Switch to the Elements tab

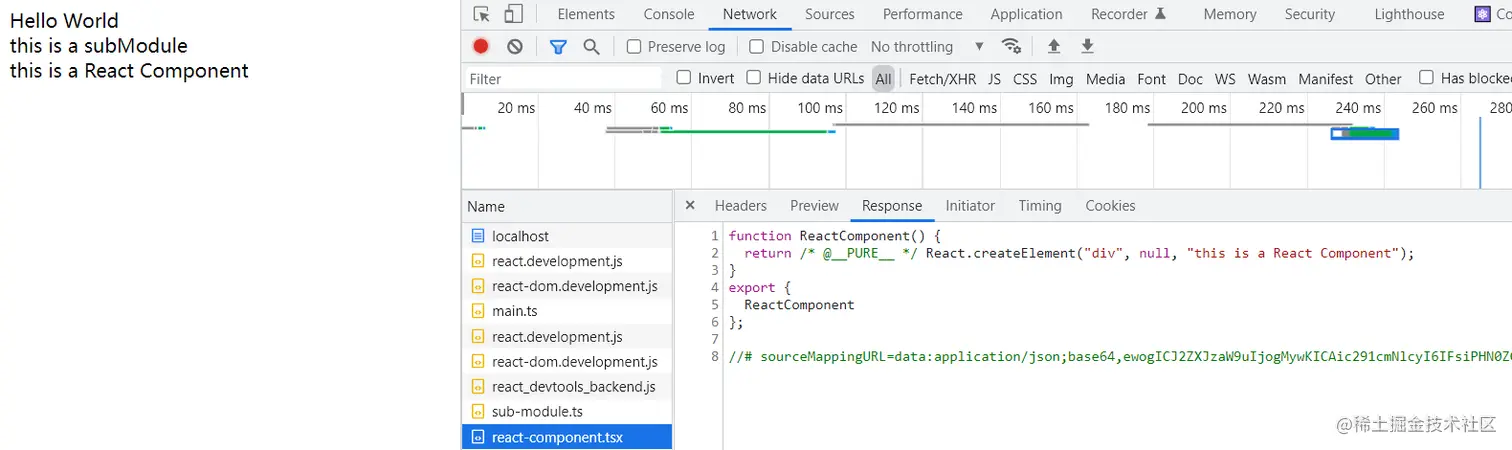tap(586, 14)
